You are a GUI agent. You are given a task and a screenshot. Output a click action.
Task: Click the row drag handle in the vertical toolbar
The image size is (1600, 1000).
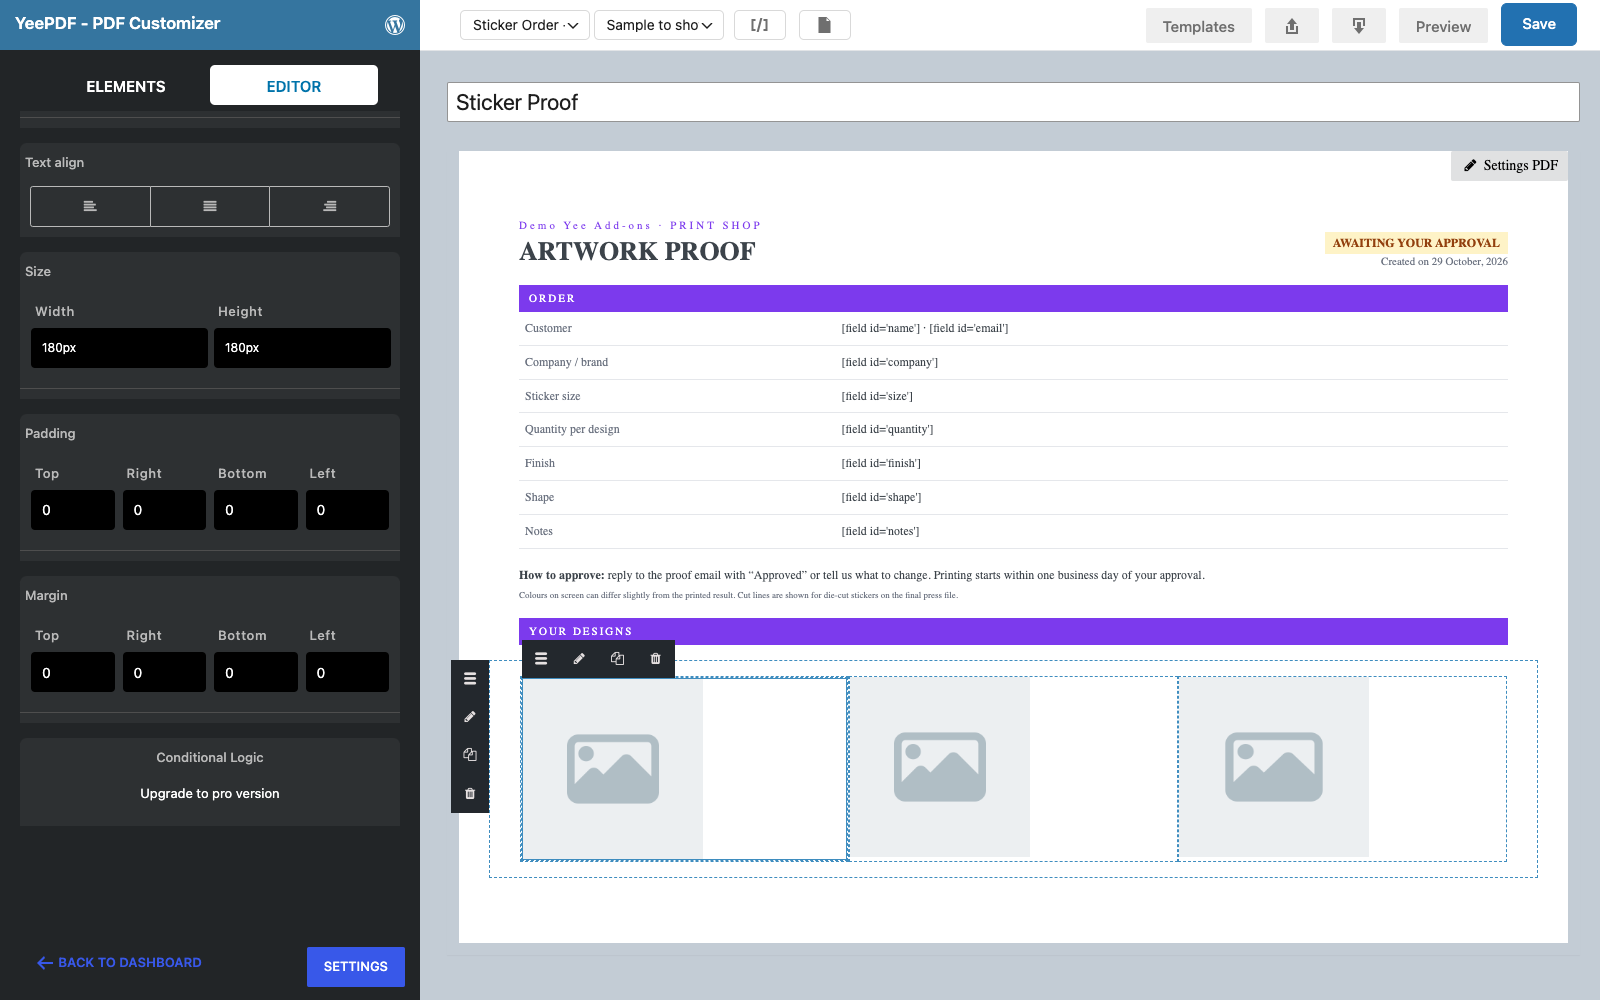pos(470,678)
